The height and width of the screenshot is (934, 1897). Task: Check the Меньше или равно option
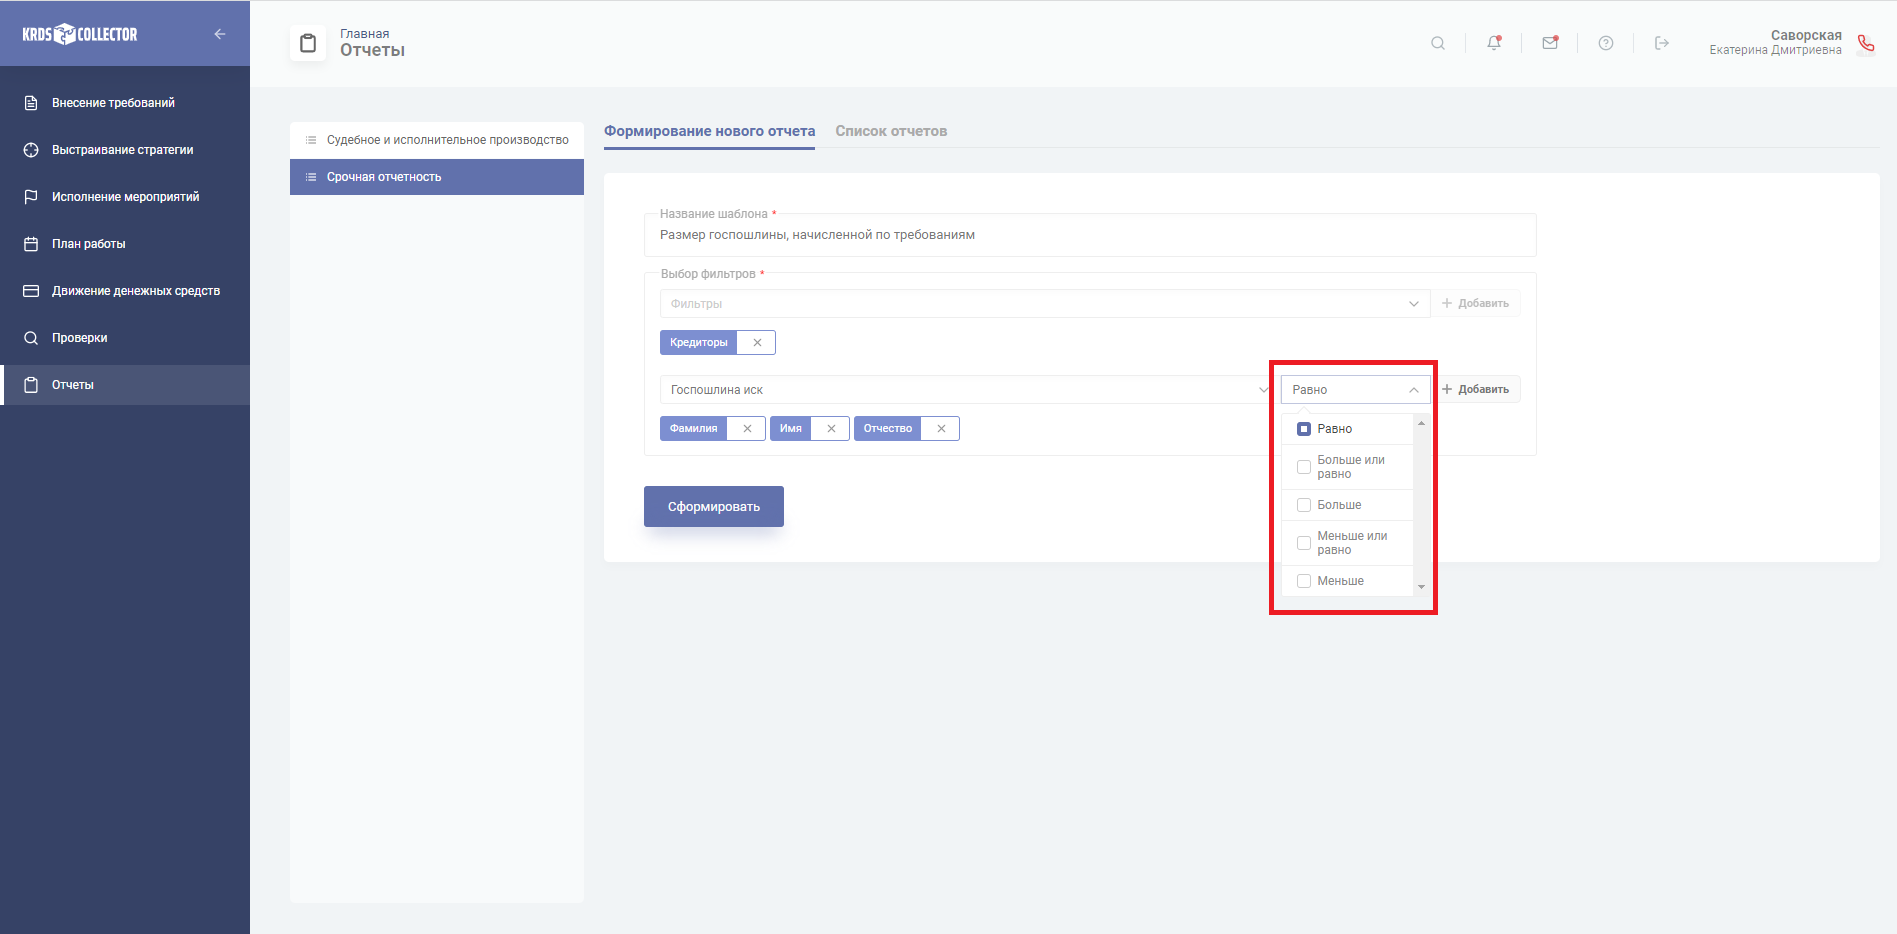pyautogui.click(x=1304, y=543)
